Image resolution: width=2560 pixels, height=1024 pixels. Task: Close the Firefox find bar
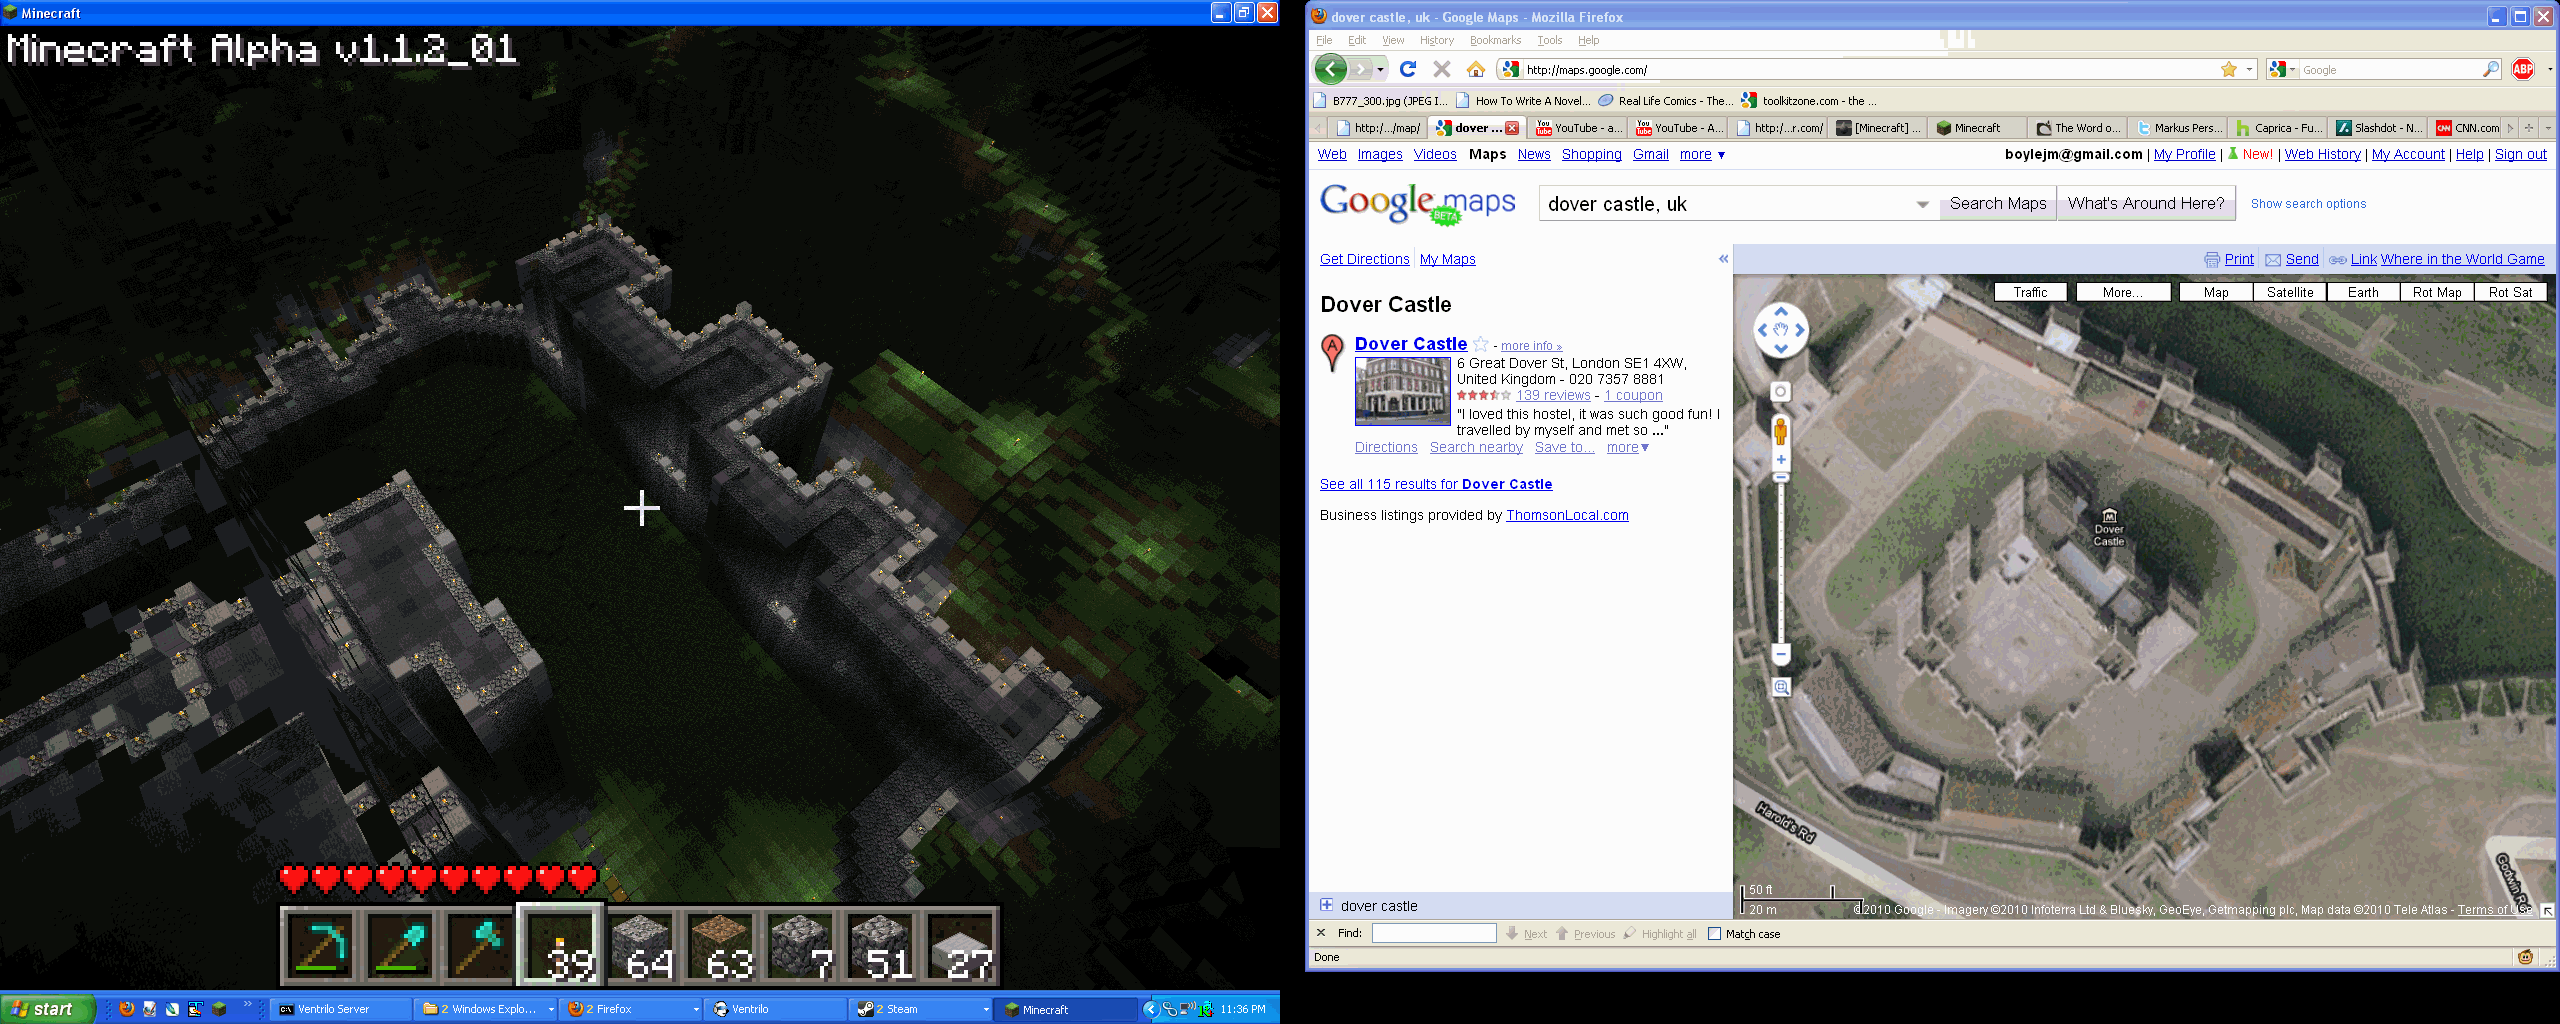tap(1321, 933)
